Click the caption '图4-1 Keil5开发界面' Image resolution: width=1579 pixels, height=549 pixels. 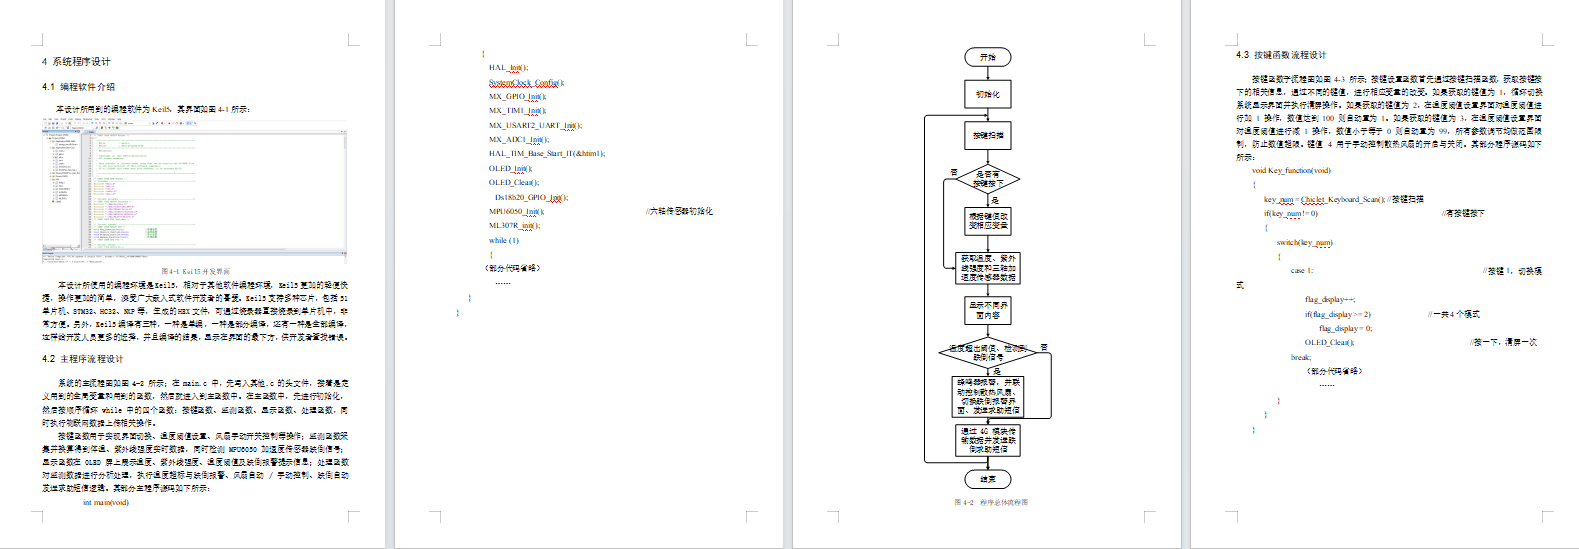point(195,271)
